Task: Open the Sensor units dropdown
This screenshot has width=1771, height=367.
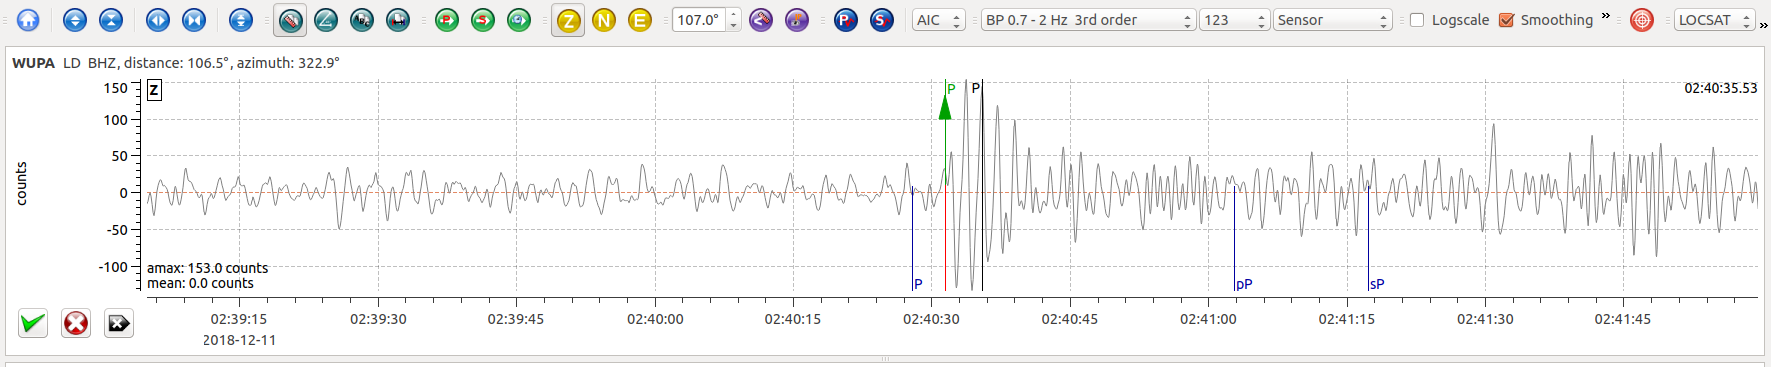Action: click(x=1332, y=20)
